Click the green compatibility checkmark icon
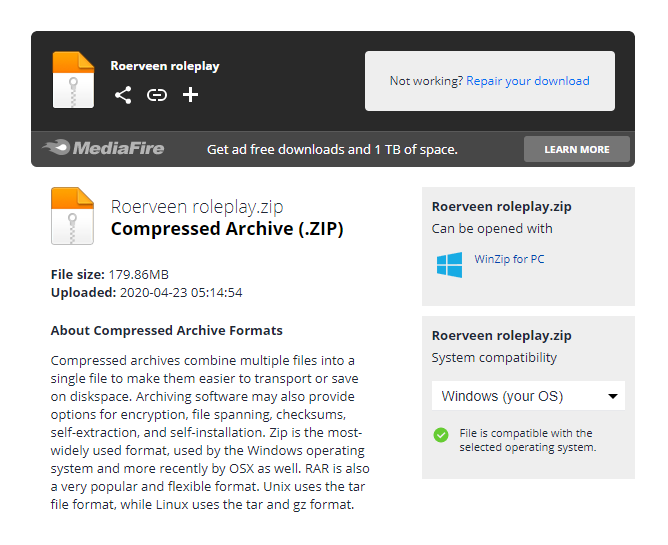This screenshot has height=545, width=668. (x=441, y=435)
